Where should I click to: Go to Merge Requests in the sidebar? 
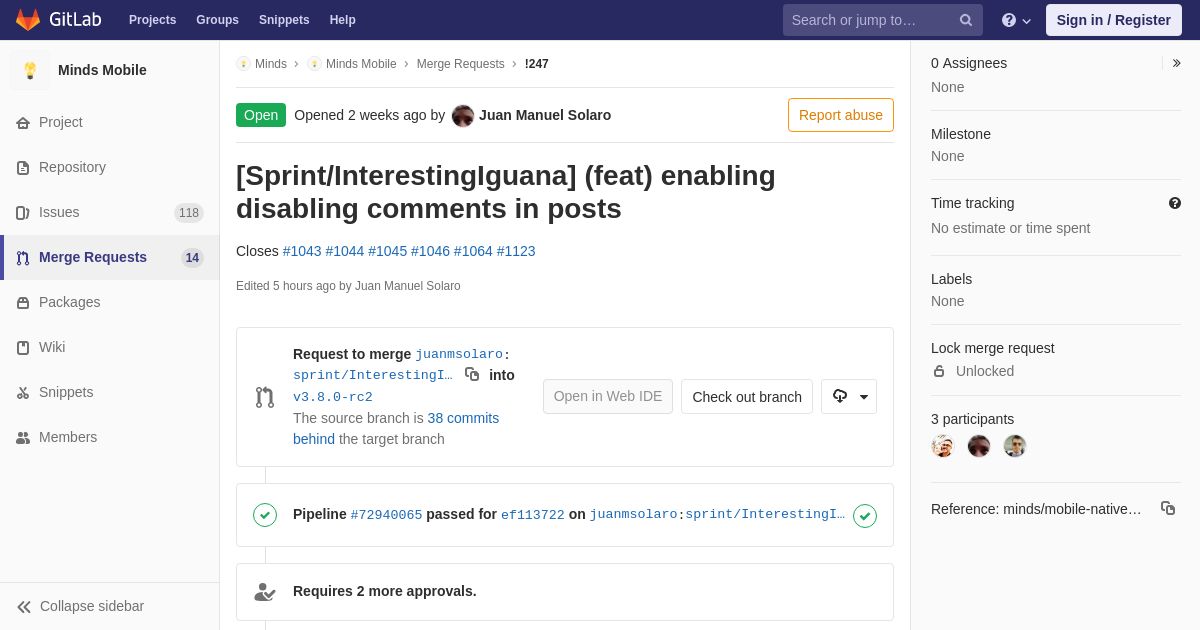pyautogui.click(x=93, y=257)
